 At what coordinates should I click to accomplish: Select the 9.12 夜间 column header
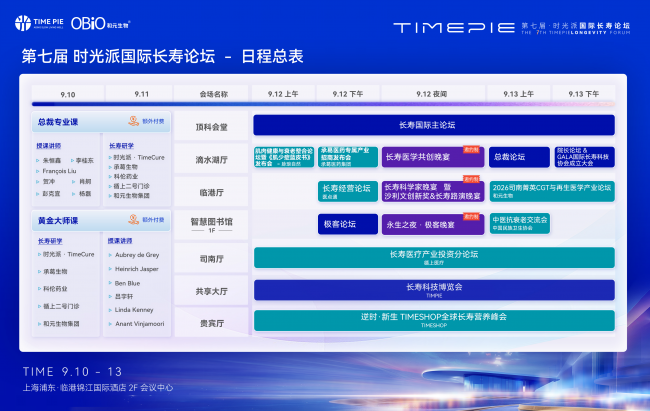(x=432, y=94)
